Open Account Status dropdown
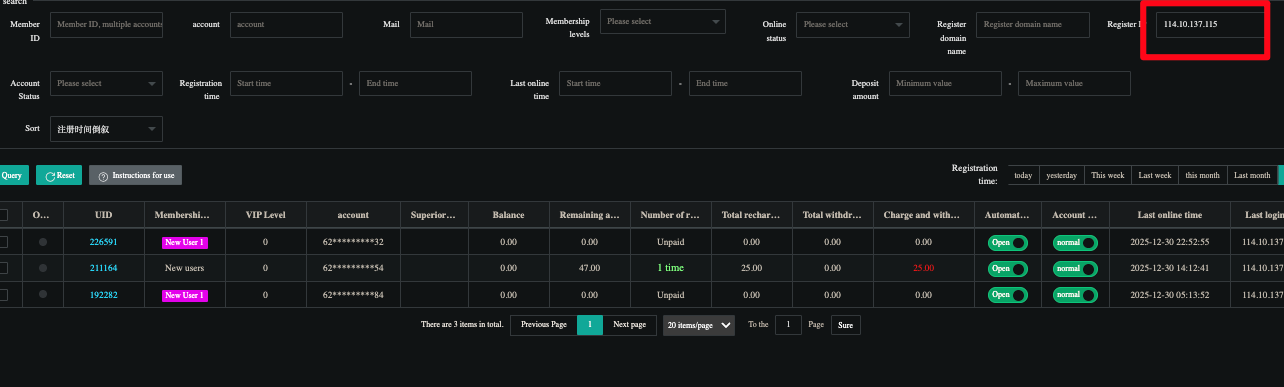This screenshot has width=1284, height=387. click(x=106, y=84)
